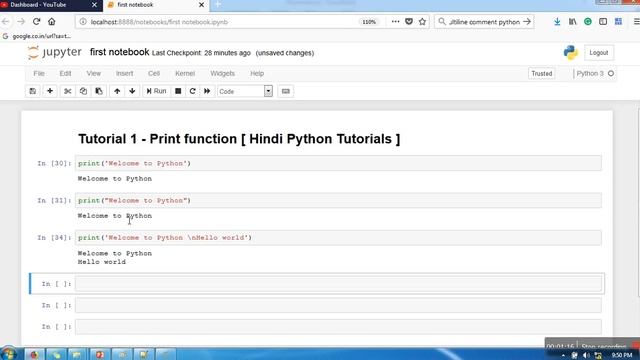Open Windows Start button
Viewport: 640px width, 360px height.
(9, 353)
